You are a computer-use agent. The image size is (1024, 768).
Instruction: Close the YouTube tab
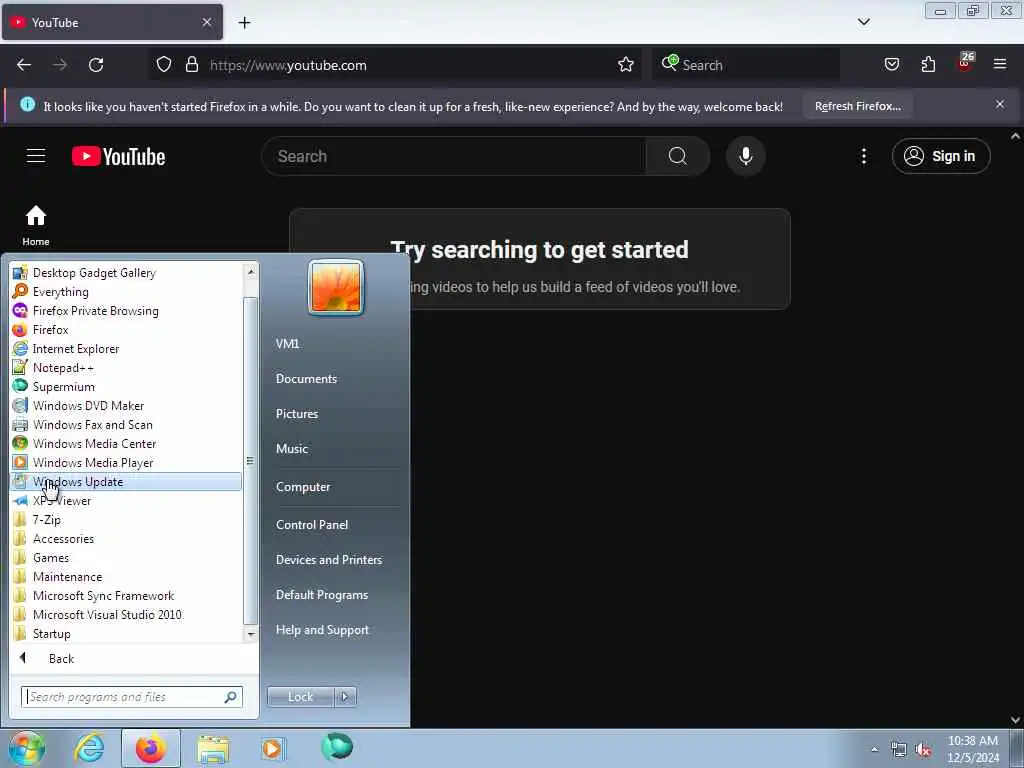(207, 23)
